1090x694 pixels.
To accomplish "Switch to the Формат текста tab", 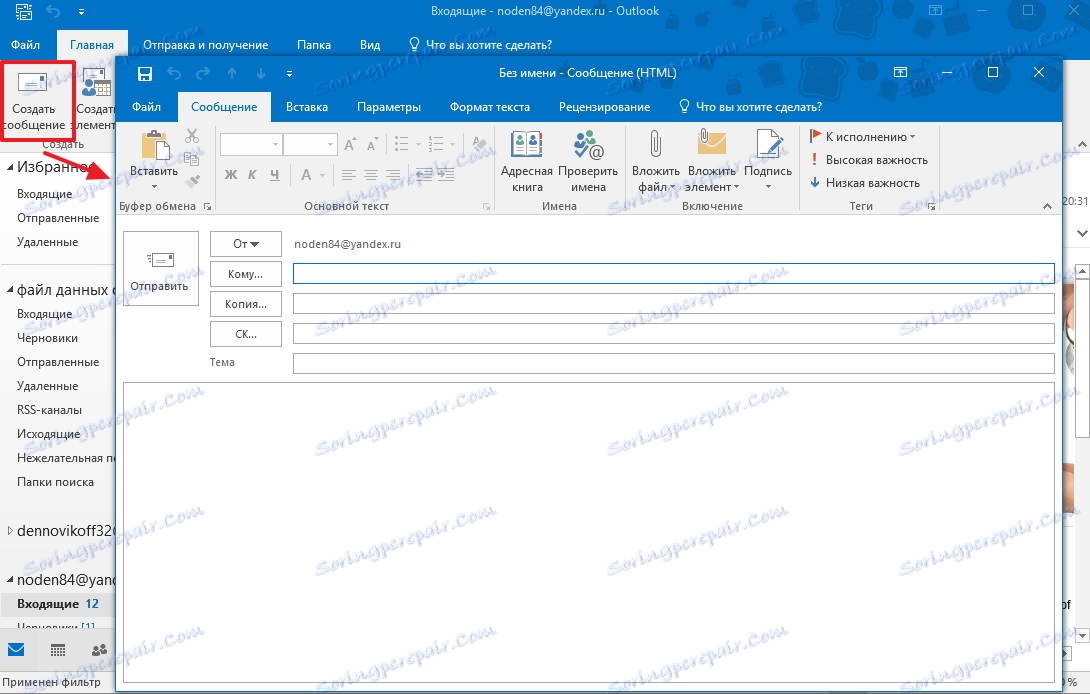I will [489, 107].
